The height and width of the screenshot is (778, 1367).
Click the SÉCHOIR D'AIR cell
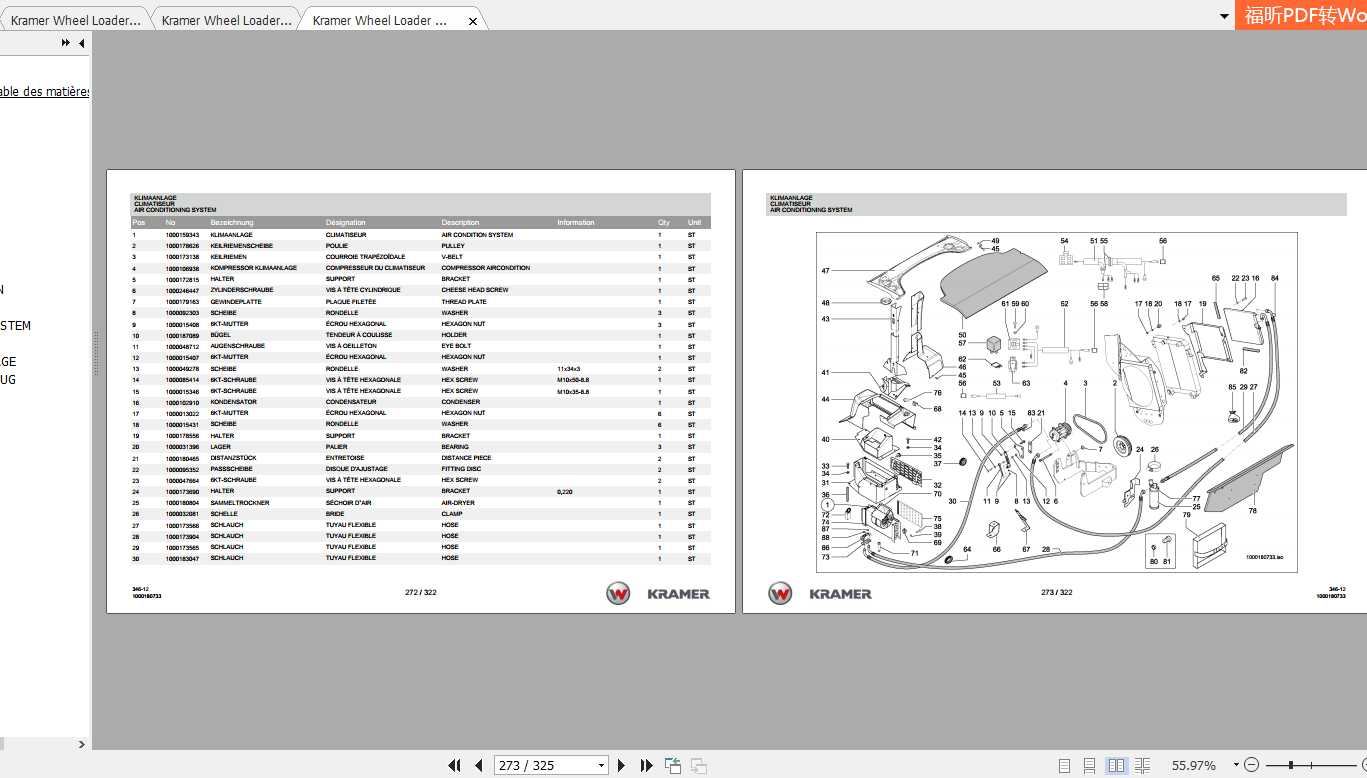[x=348, y=503]
